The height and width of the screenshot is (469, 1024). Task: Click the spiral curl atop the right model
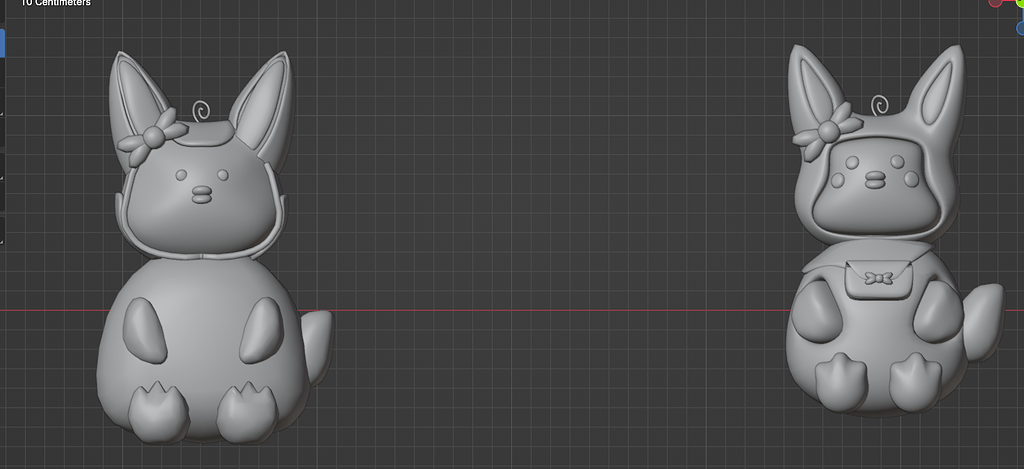[879, 105]
